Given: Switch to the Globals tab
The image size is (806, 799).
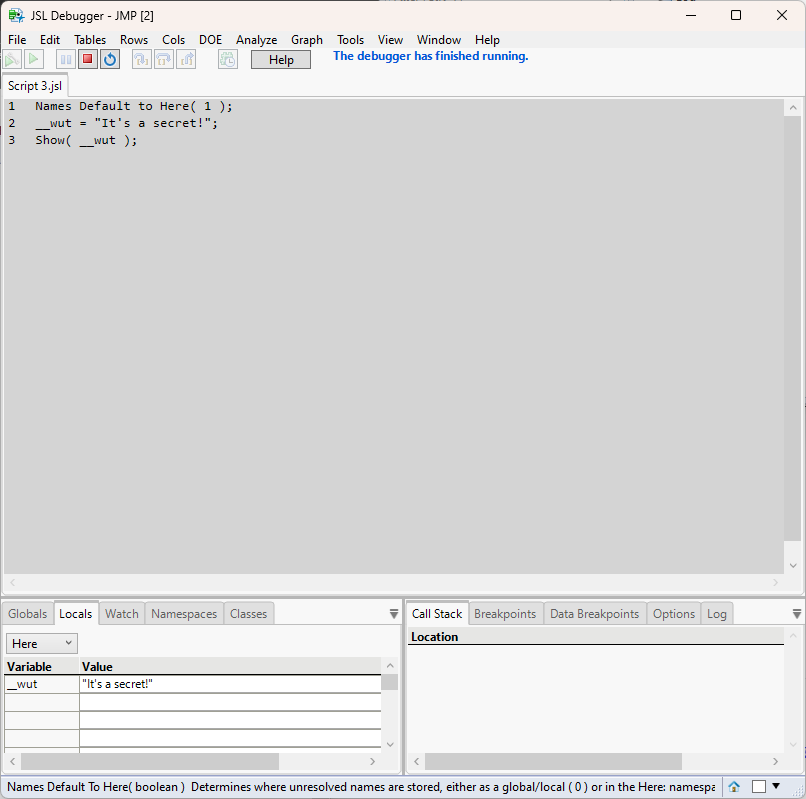Looking at the screenshot, I should pos(27,613).
